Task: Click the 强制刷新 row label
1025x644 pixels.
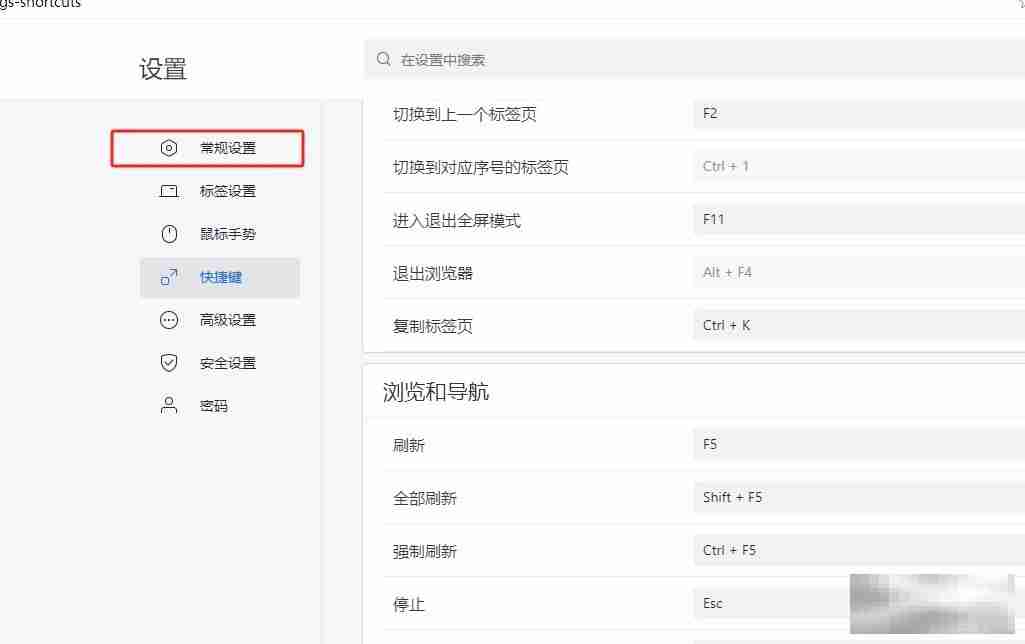Action: click(425, 552)
